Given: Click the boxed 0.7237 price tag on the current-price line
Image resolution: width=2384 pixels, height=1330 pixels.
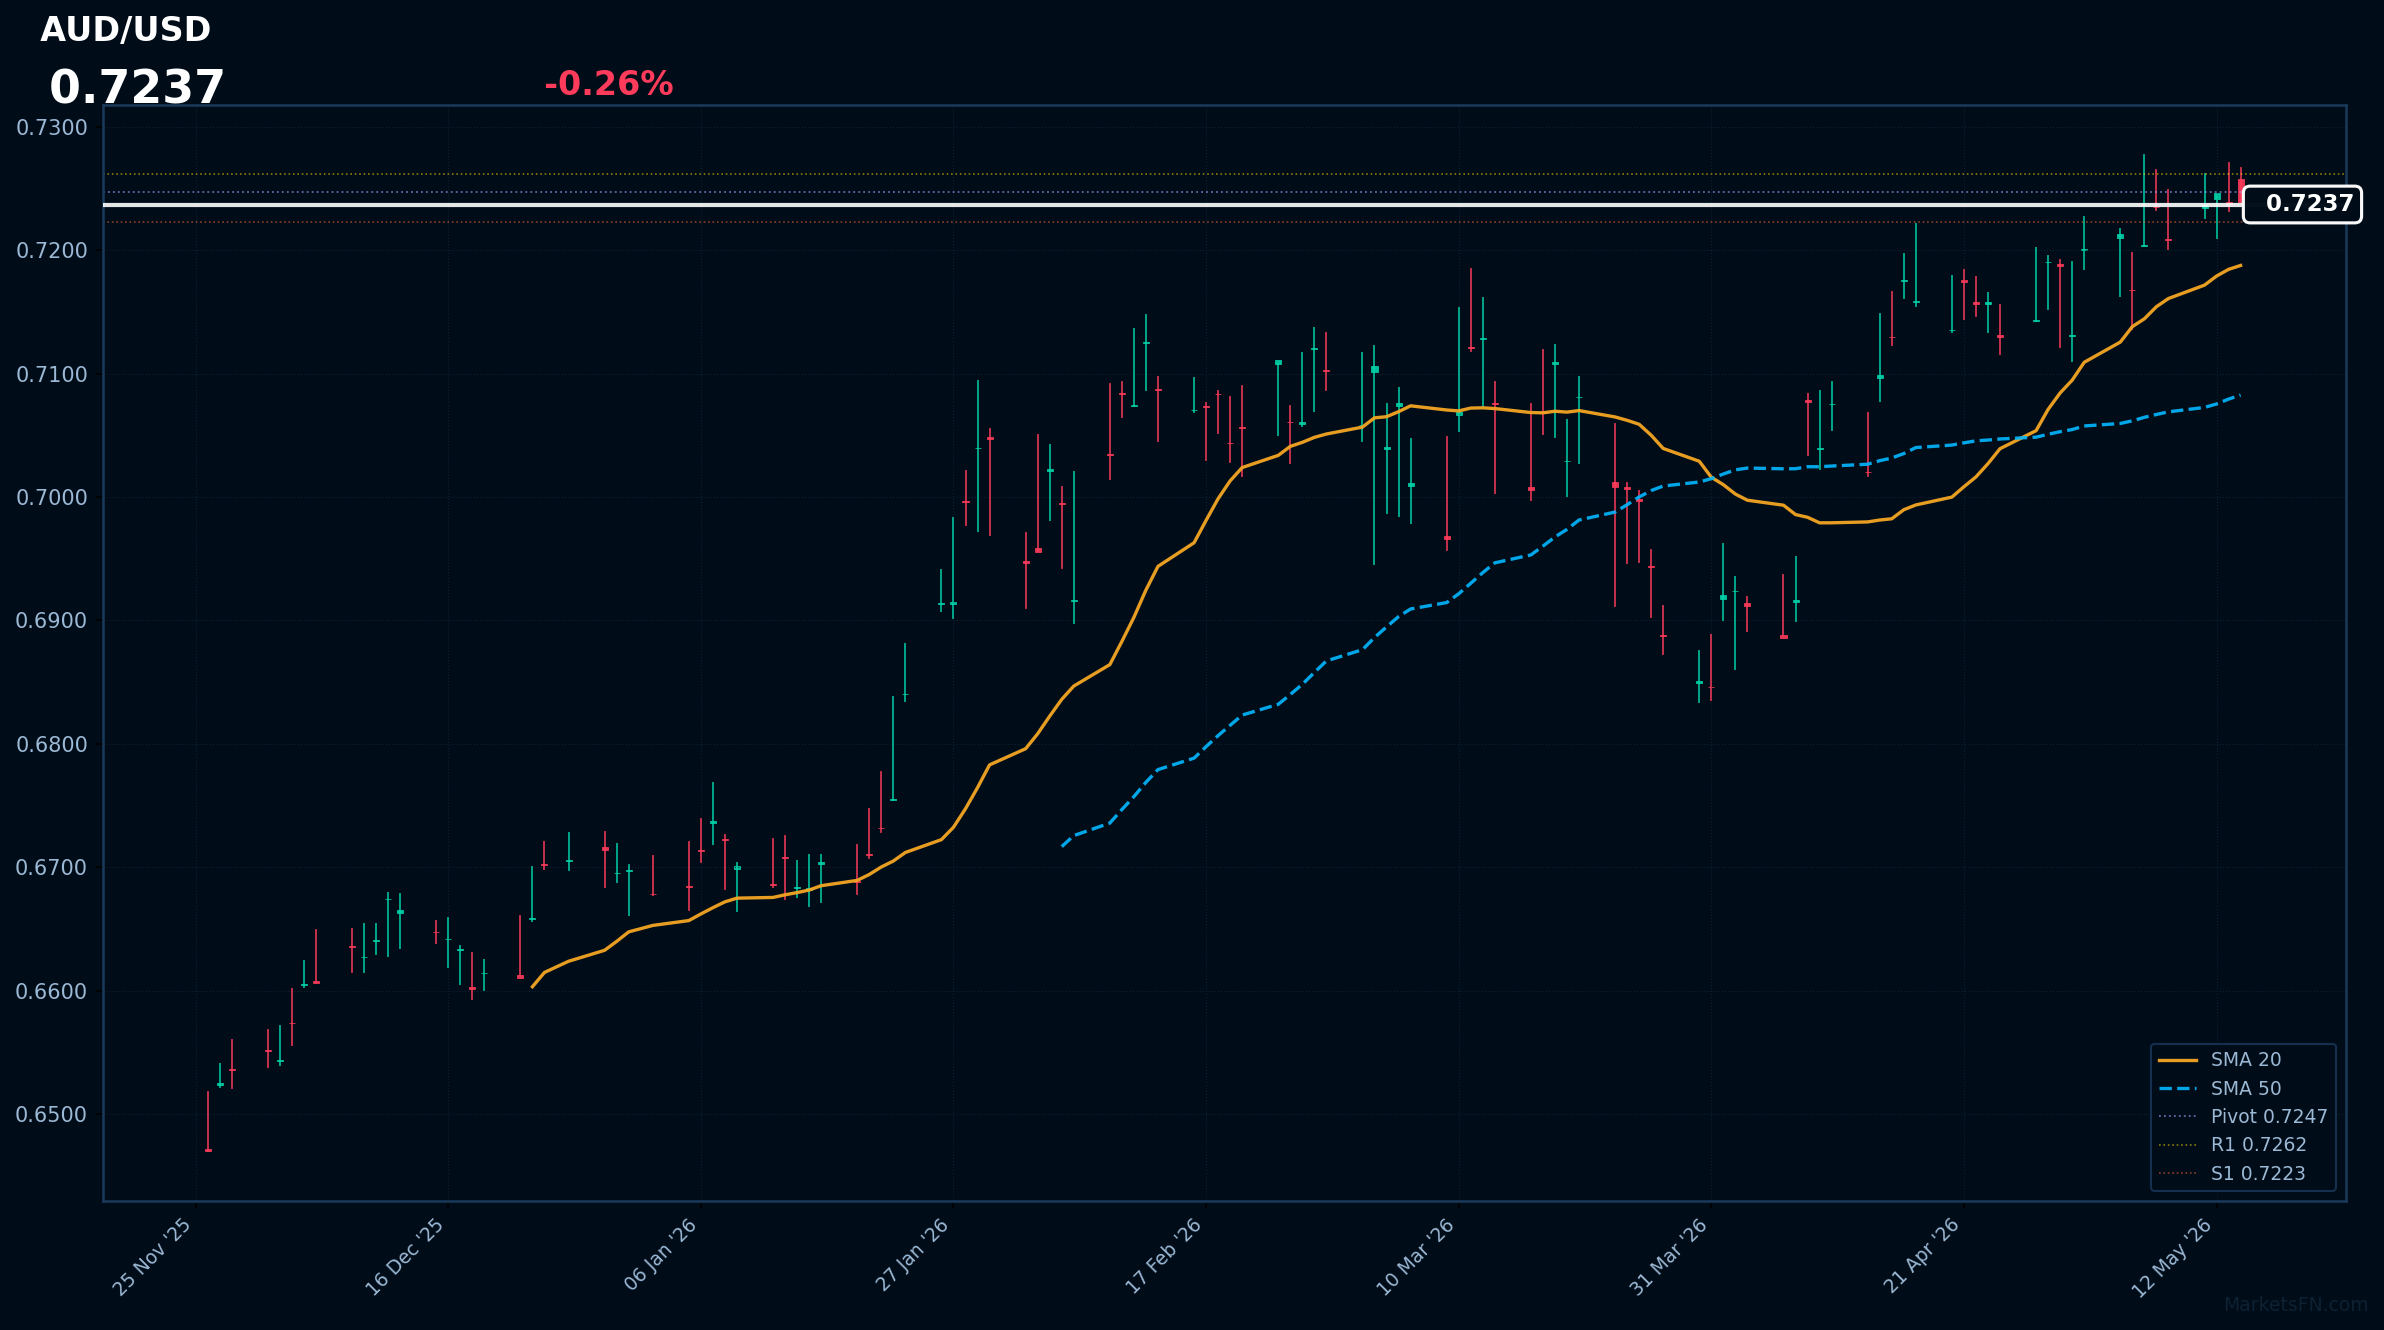Looking at the screenshot, I should 2302,204.
